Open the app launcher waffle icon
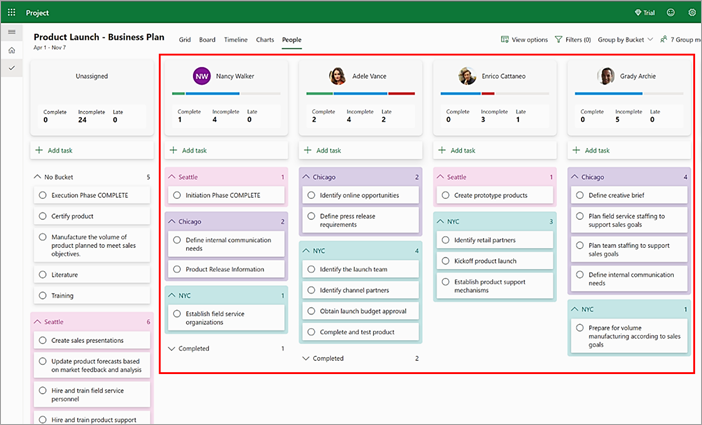 click(x=11, y=12)
